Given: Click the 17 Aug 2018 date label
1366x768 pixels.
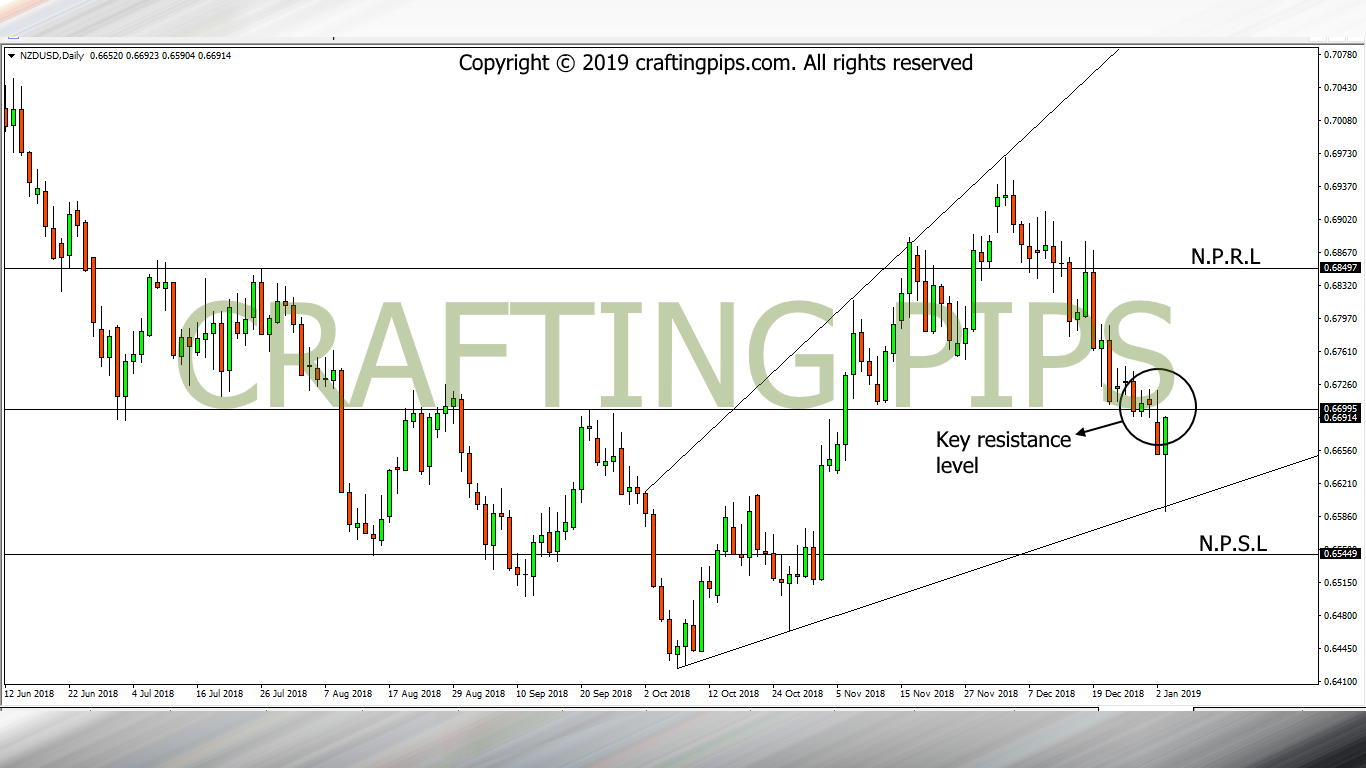Looking at the screenshot, I should click(x=414, y=692).
